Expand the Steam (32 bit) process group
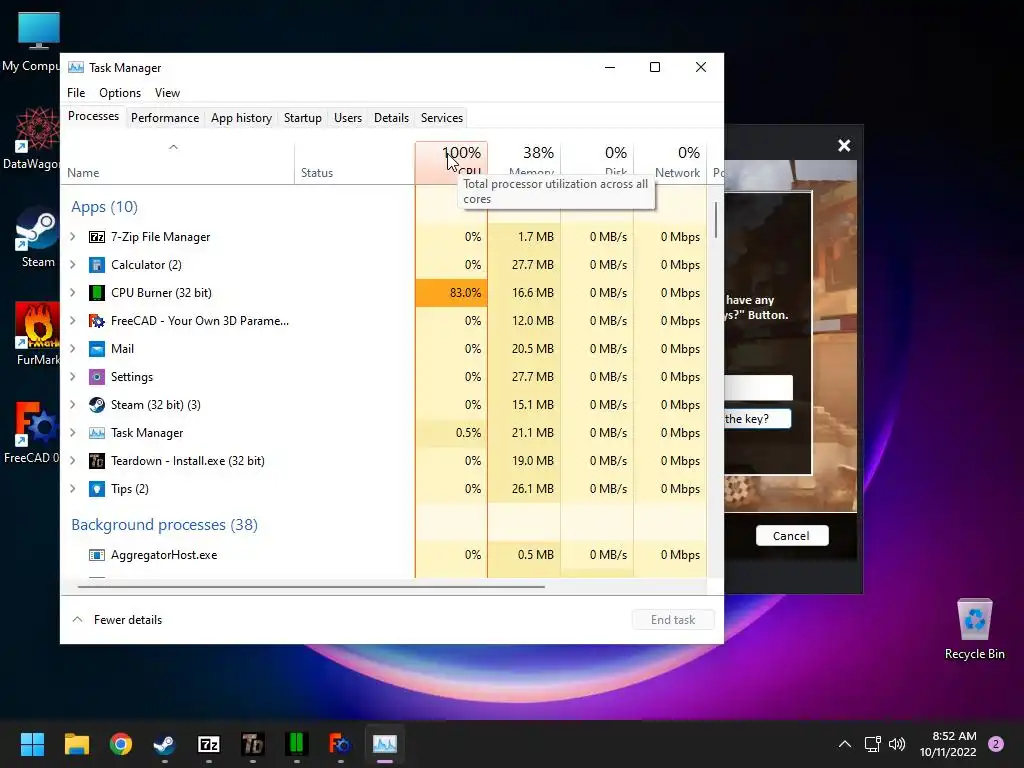Screen dimensions: 1024x768 [73, 405]
